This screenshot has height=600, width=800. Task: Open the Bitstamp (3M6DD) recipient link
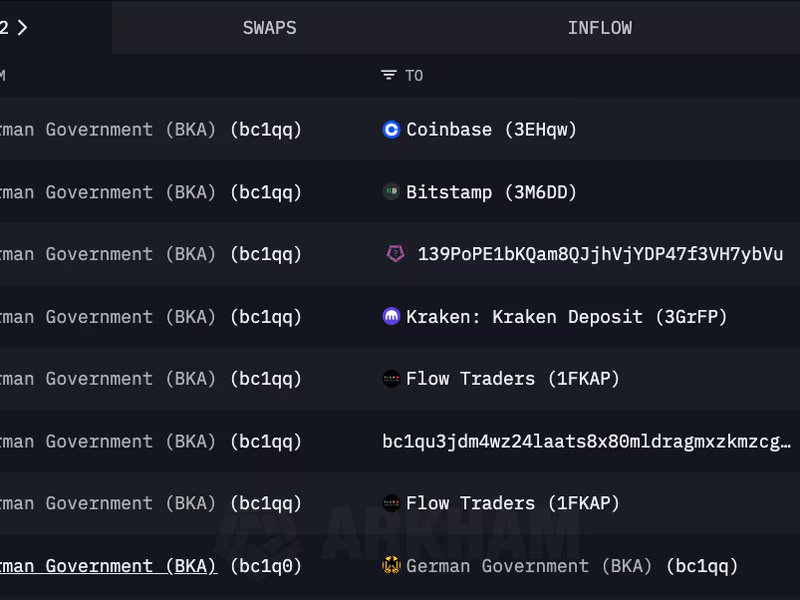pyautogui.click(x=491, y=192)
